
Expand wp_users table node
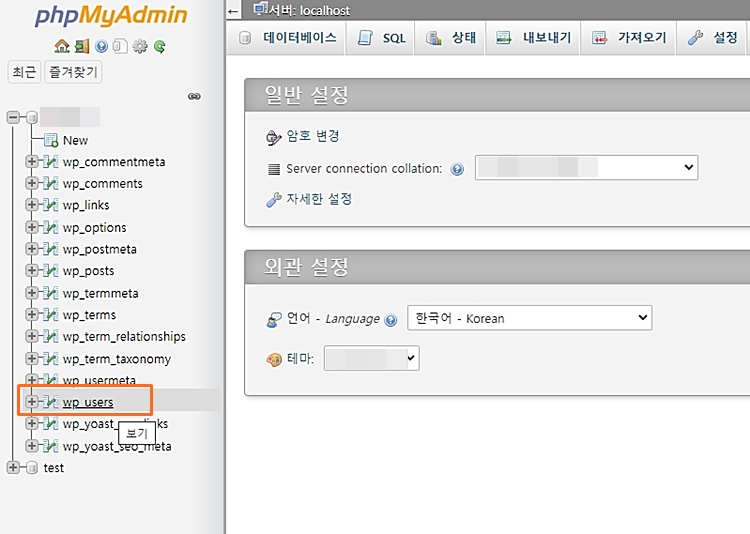pyautogui.click(x=32, y=401)
